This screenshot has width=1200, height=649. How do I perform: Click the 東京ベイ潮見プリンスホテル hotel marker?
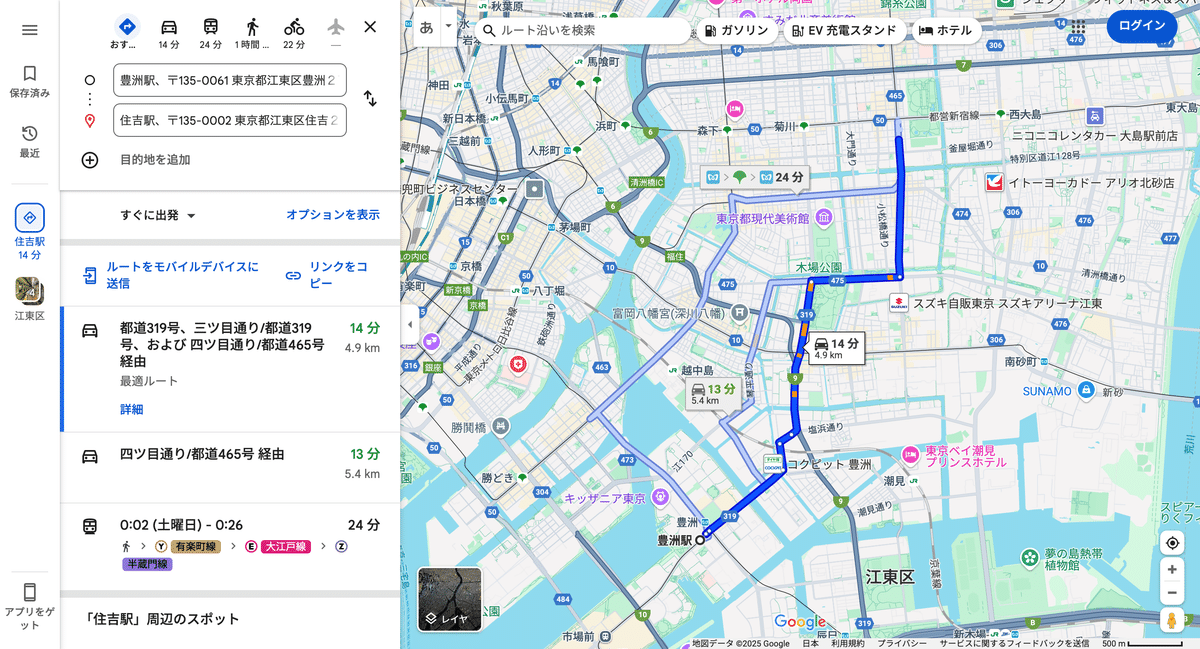coord(911,455)
